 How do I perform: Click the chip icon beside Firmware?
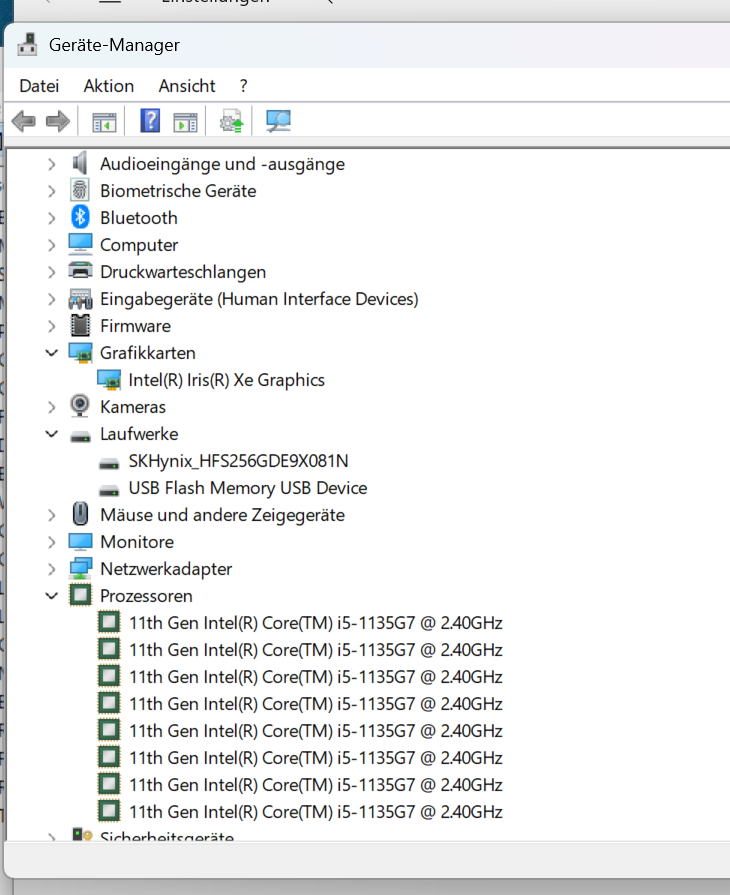pyautogui.click(x=80, y=325)
